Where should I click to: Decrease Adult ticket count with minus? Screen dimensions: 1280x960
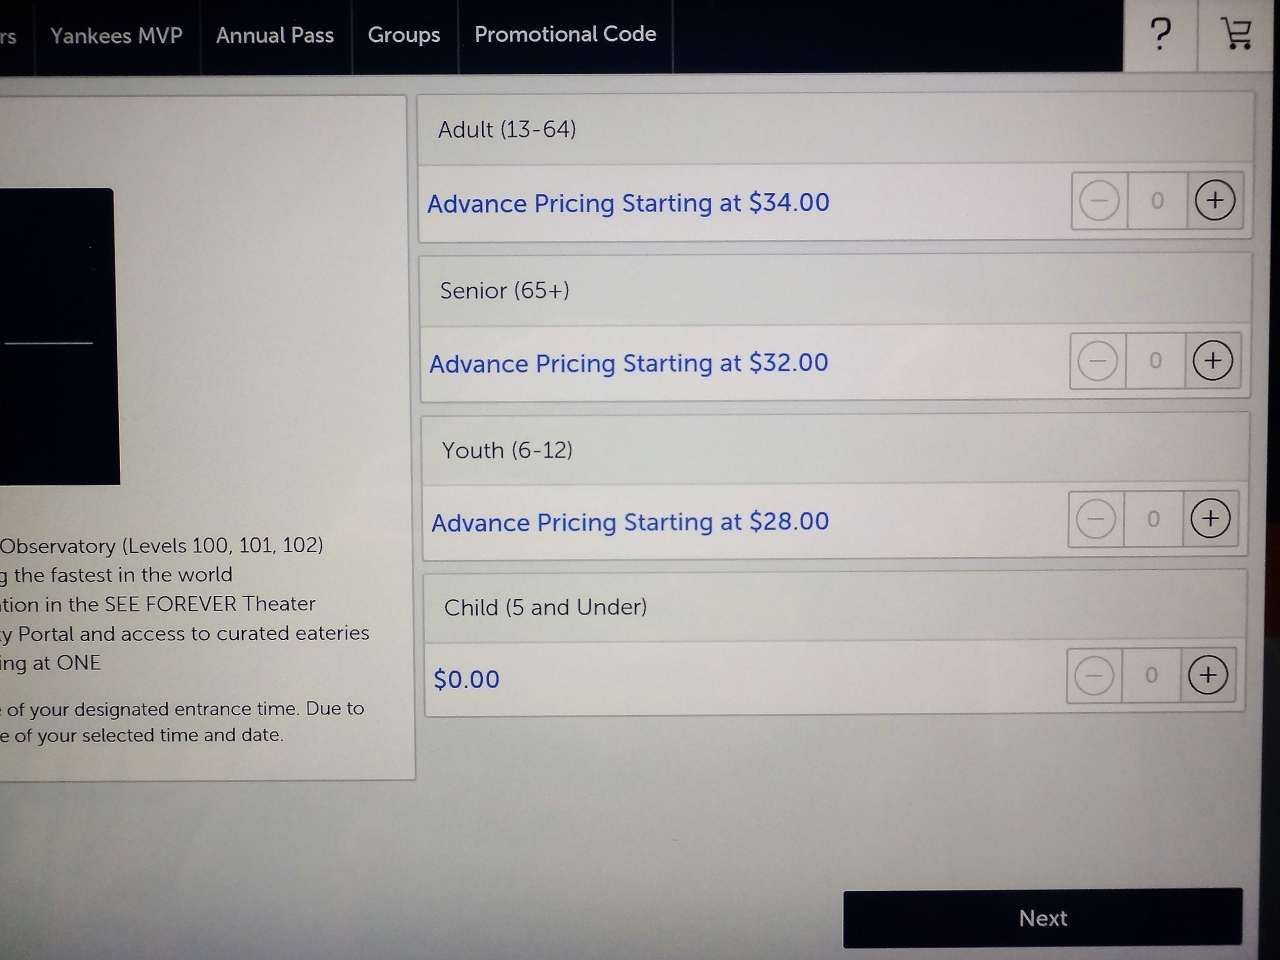(x=1099, y=201)
